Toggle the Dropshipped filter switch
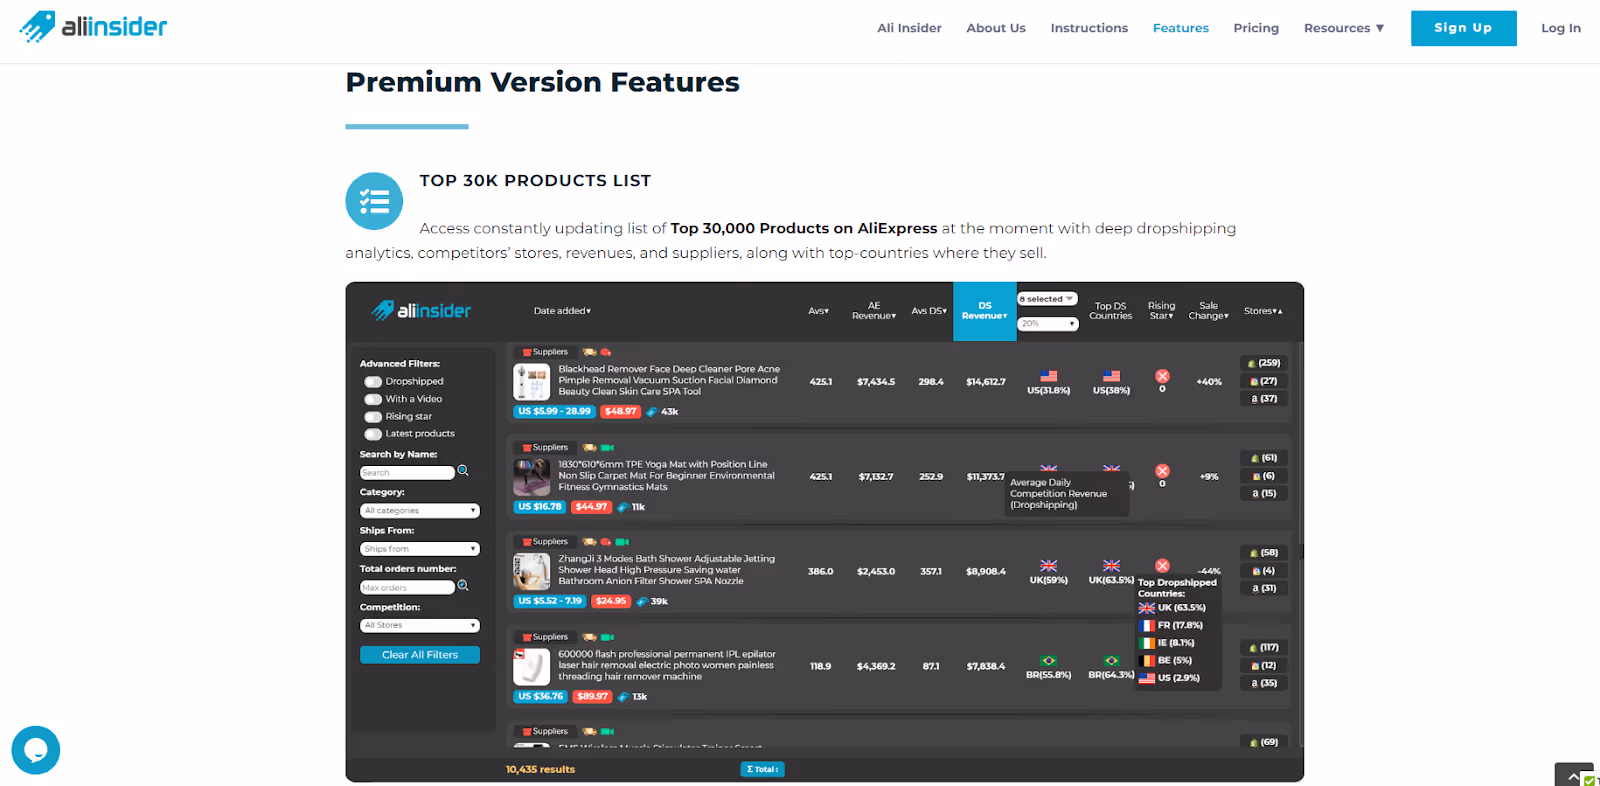The height and width of the screenshot is (786, 1600). coord(373,382)
